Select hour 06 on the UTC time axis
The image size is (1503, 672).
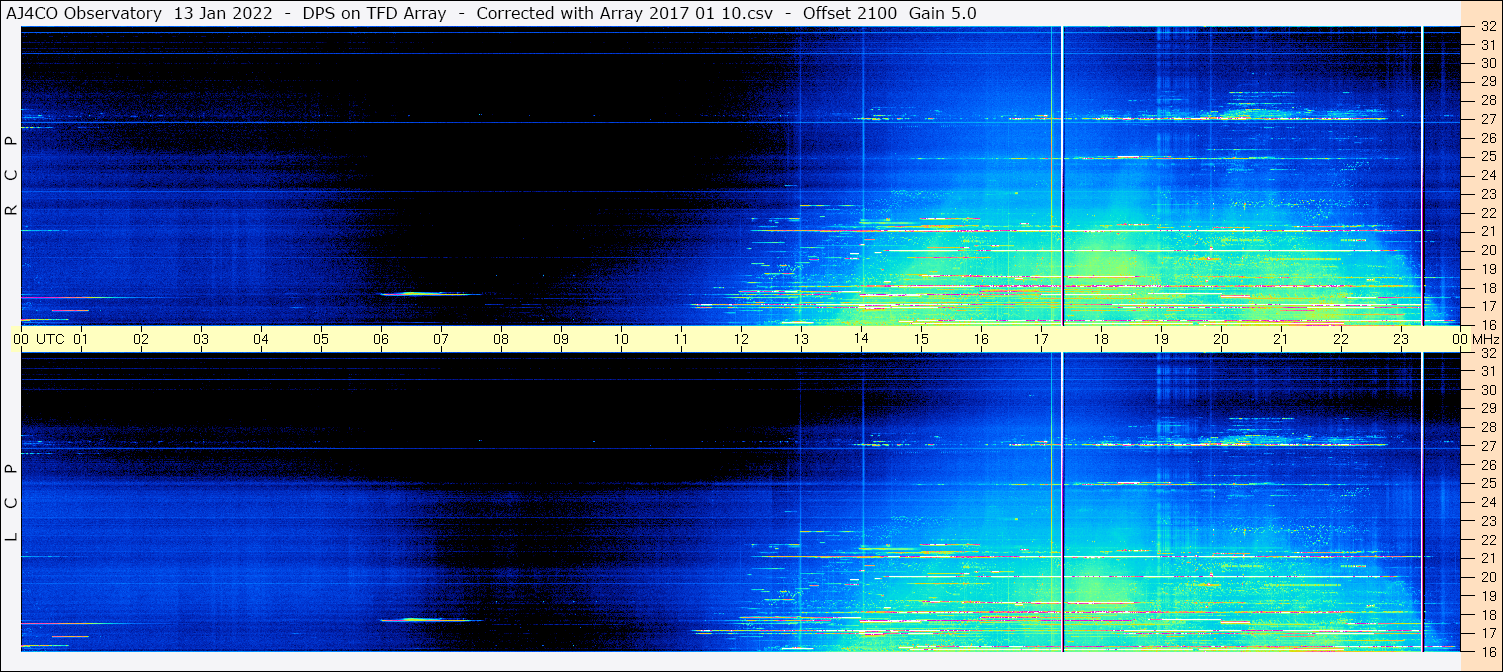click(381, 339)
